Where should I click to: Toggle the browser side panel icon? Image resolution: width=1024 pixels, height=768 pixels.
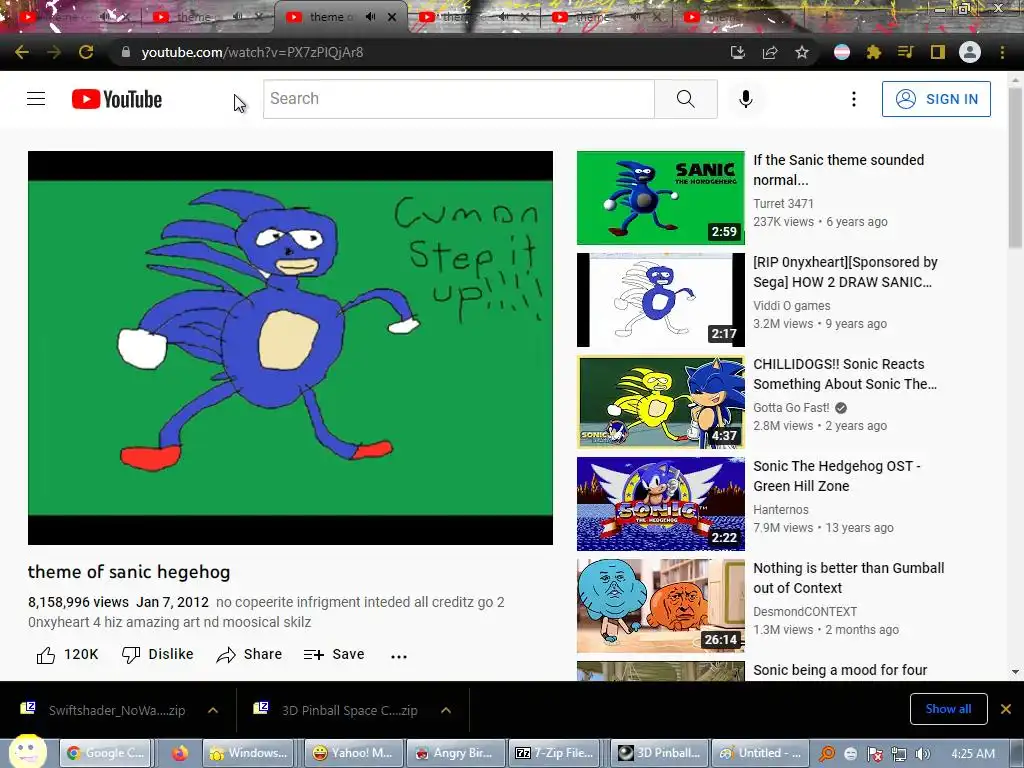point(938,52)
